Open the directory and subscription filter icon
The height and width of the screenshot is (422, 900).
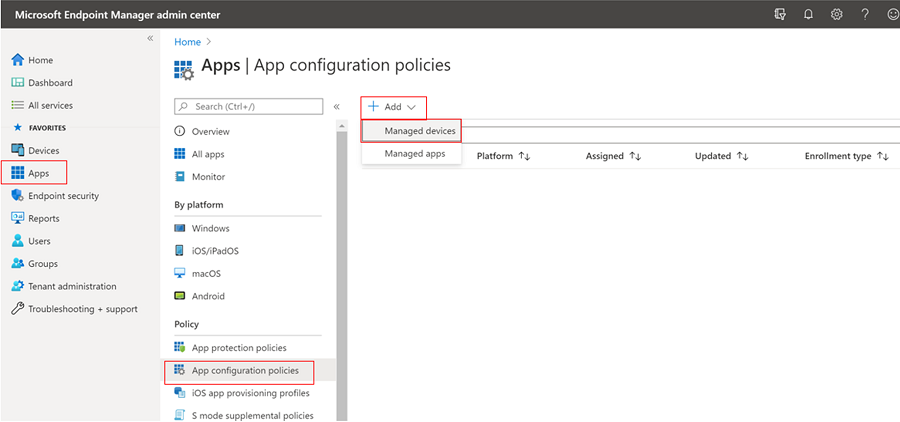[x=780, y=14]
